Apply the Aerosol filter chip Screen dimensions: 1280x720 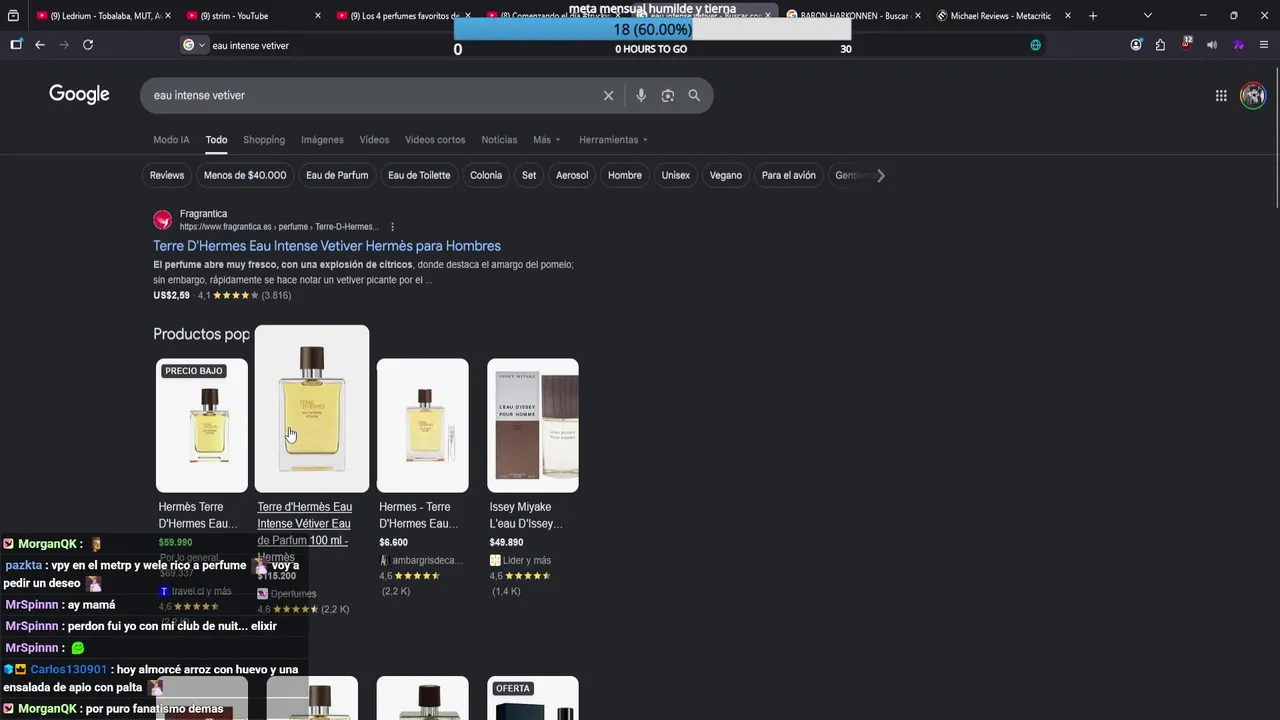point(572,175)
